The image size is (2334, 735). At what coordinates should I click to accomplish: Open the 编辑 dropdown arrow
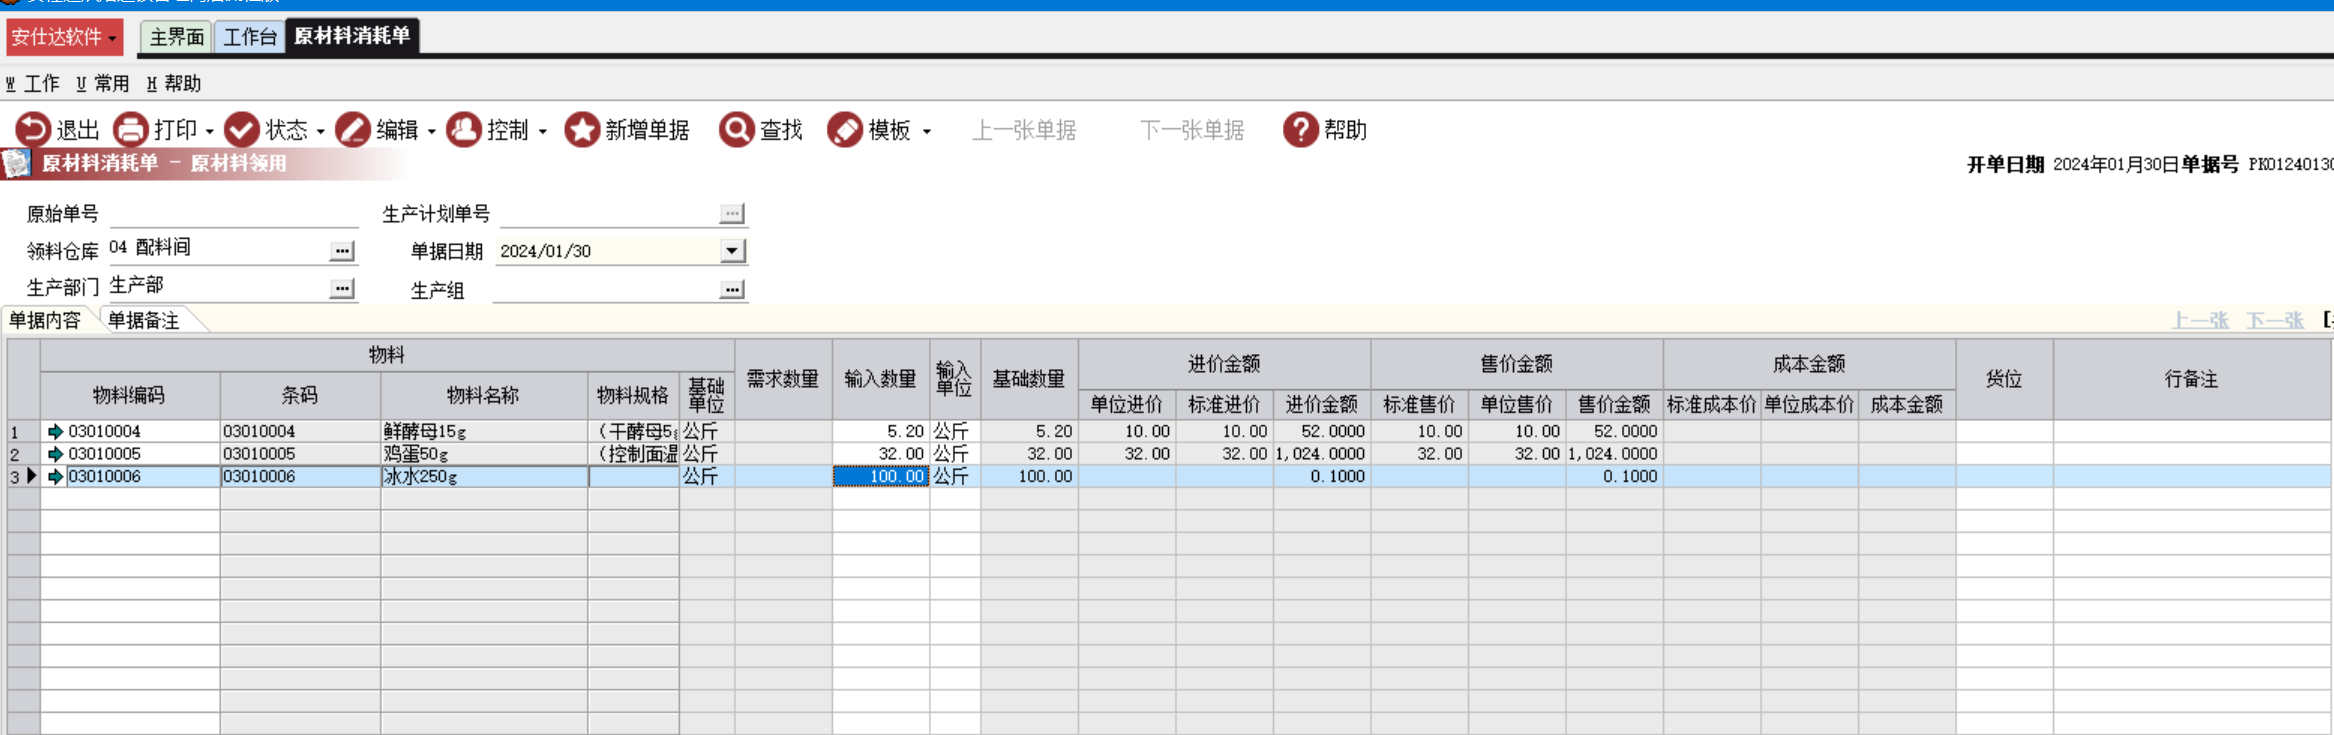coord(432,131)
